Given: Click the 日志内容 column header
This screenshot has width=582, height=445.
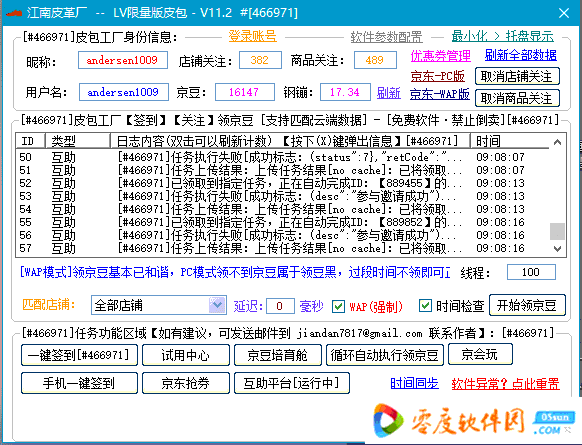Looking at the screenshot, I should pyautogui.click(x=290, y=141).
